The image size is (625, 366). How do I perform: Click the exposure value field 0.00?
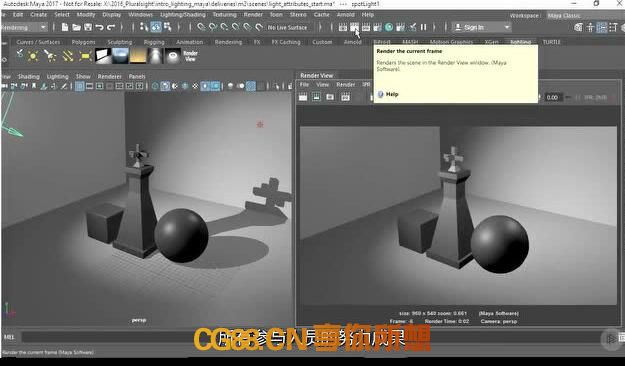[x=552, y=97]
